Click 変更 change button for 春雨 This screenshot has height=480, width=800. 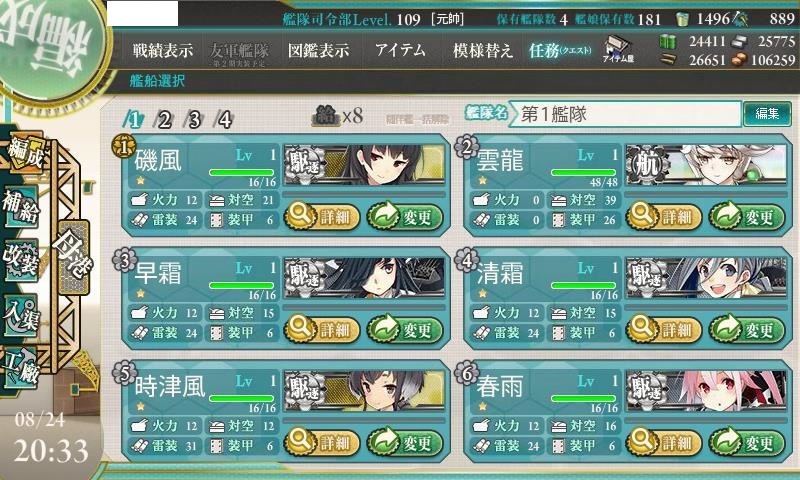coord(746,442)
